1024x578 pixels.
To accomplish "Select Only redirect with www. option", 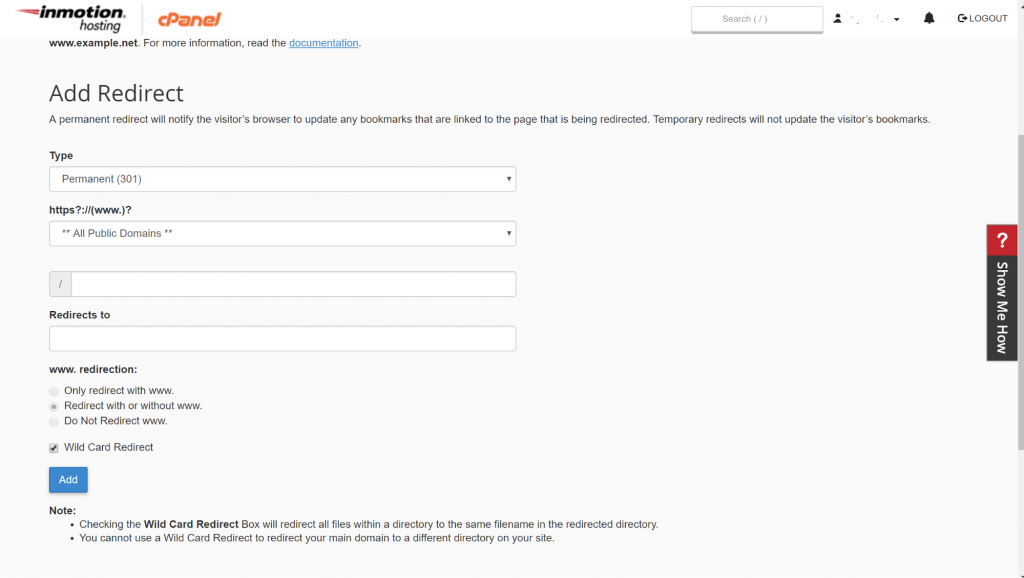I will [x=54, y=391].
